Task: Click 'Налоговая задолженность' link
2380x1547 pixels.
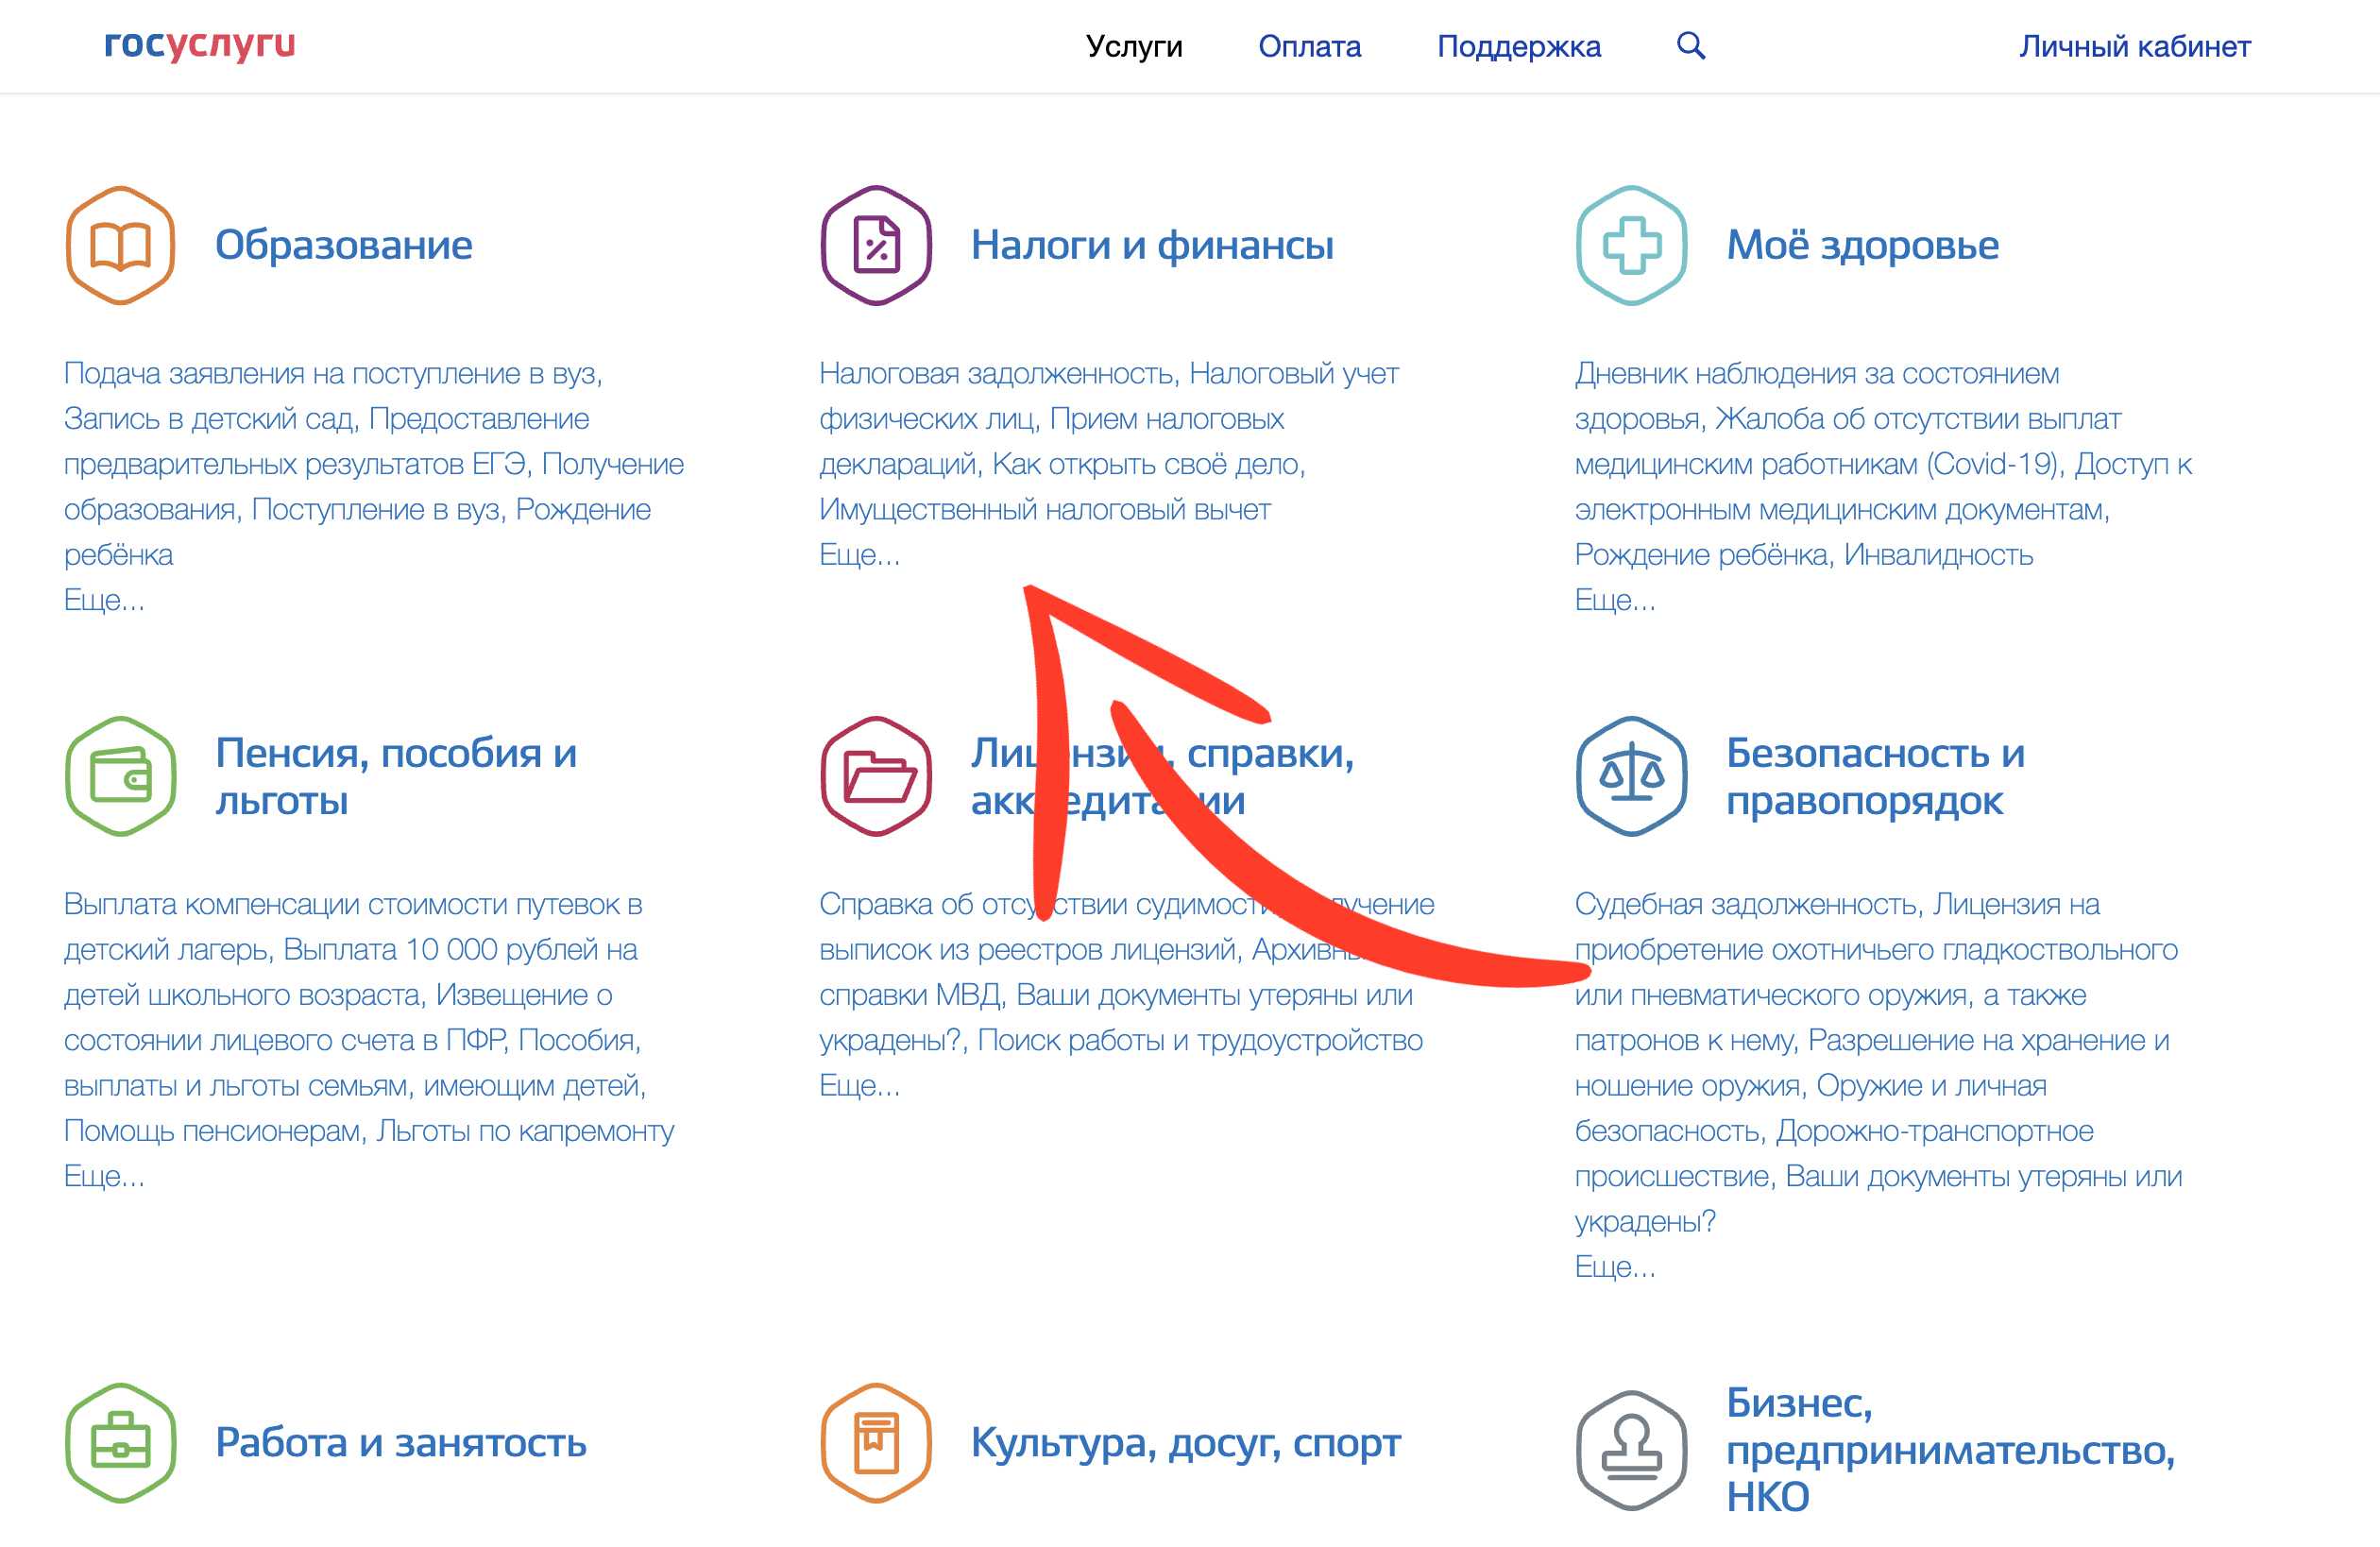Action: 998,374
